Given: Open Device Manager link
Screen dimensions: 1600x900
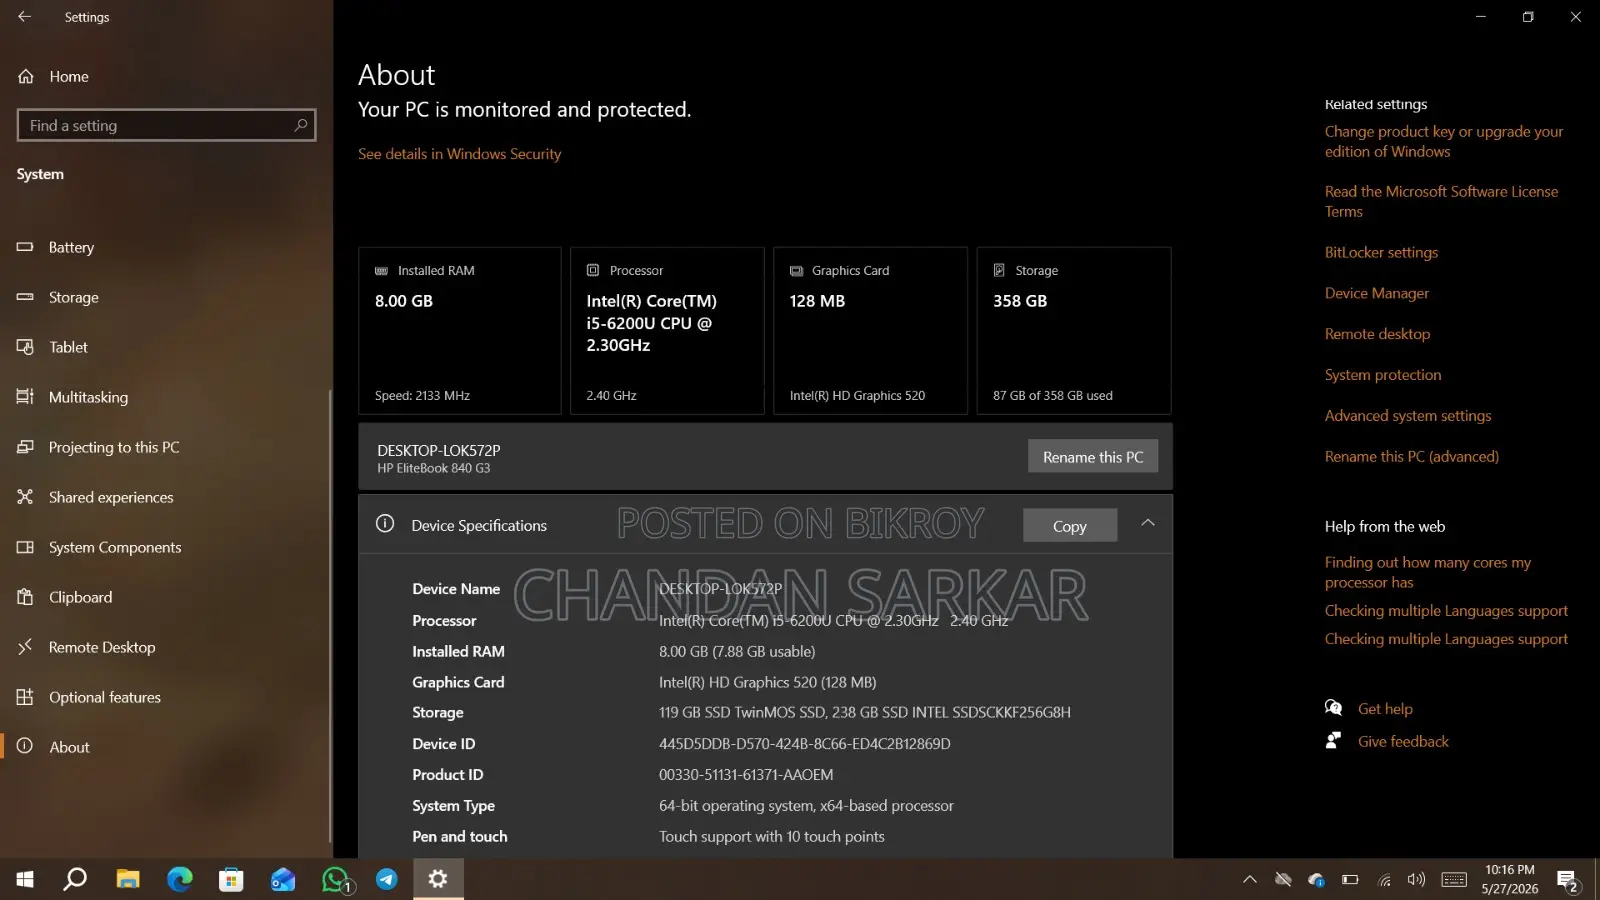Looking at the screenshot, I should 1377,293.
